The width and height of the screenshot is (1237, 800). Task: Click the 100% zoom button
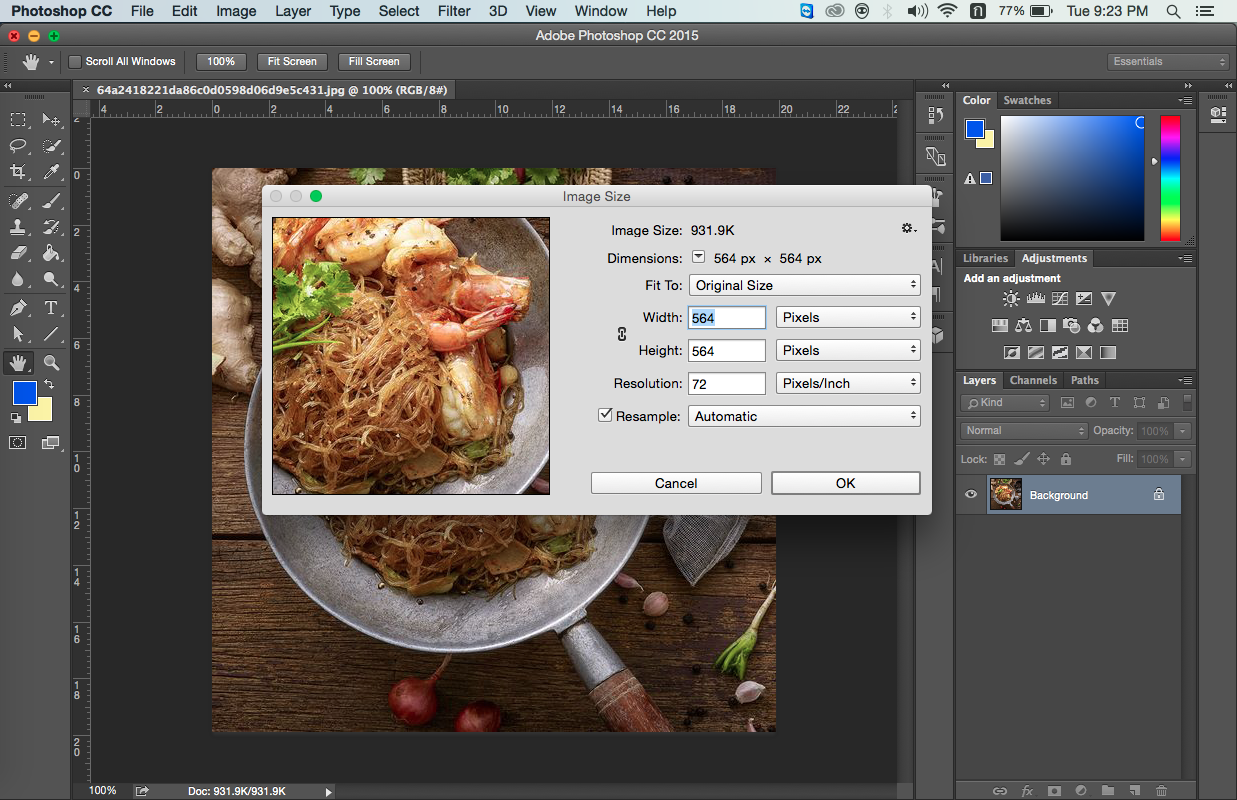[221, 62]
